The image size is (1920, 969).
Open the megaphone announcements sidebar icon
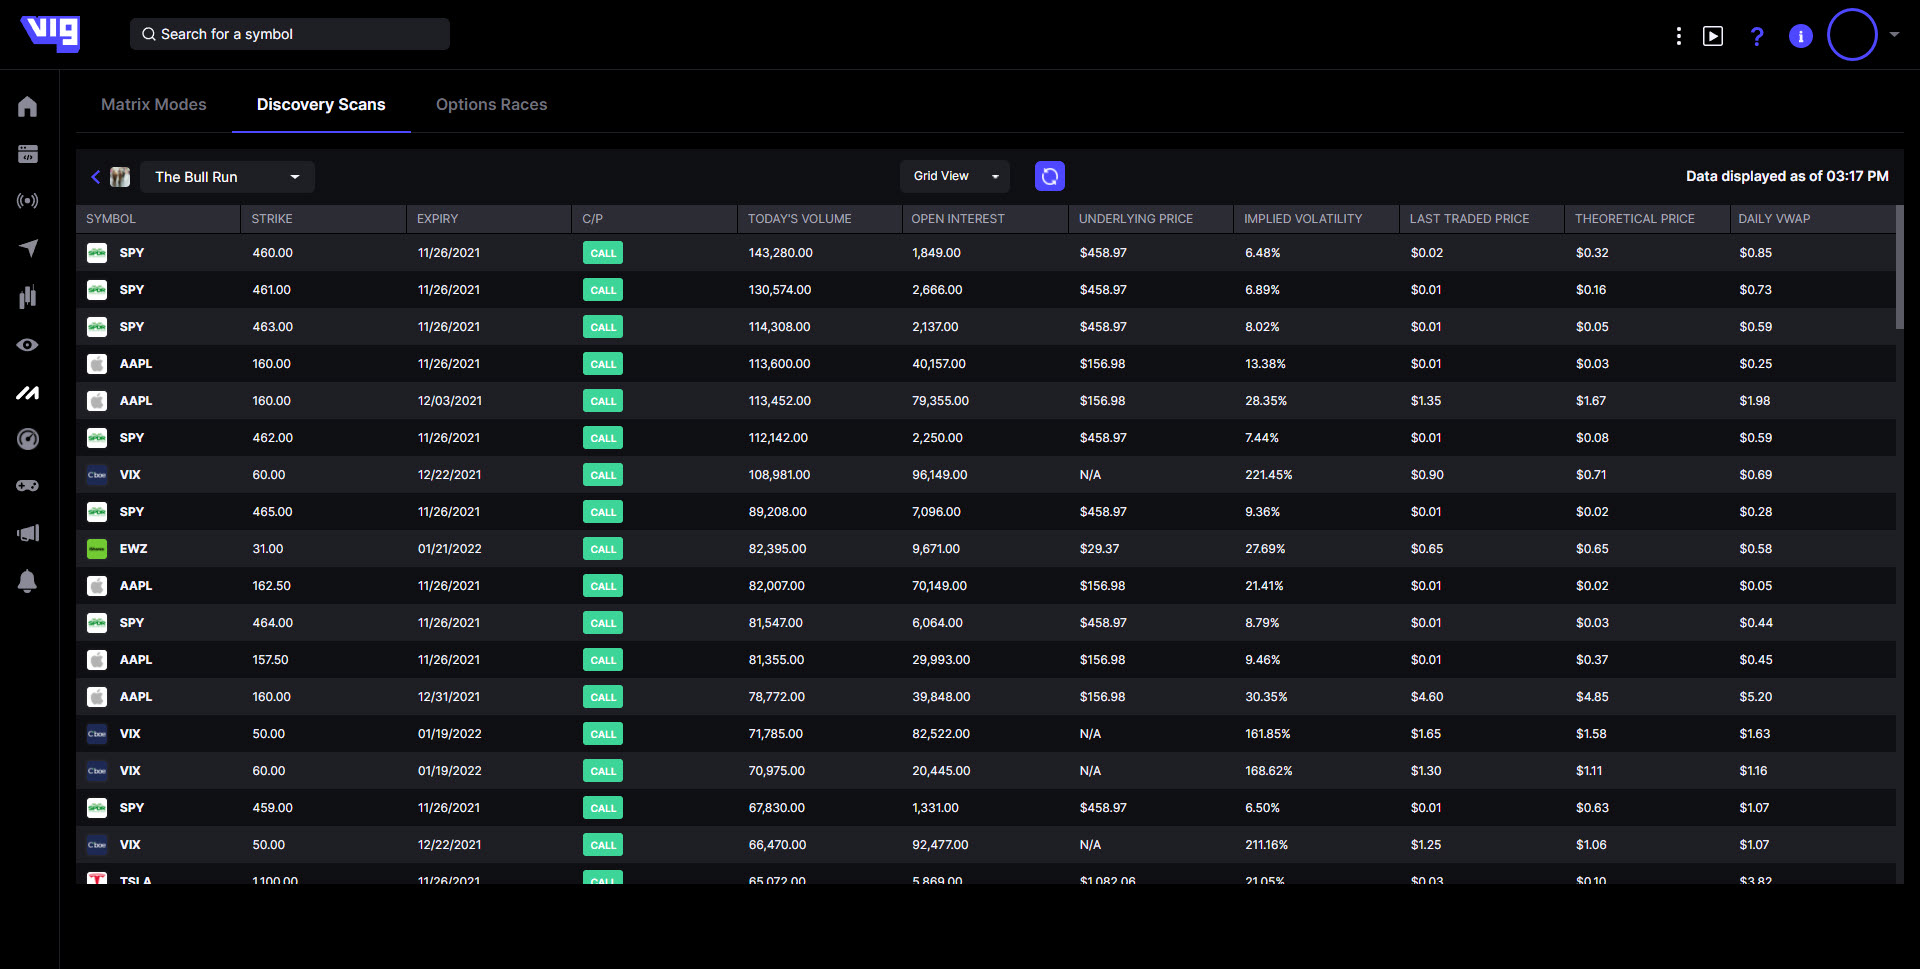pyautogui.click(x=28, y=533)
